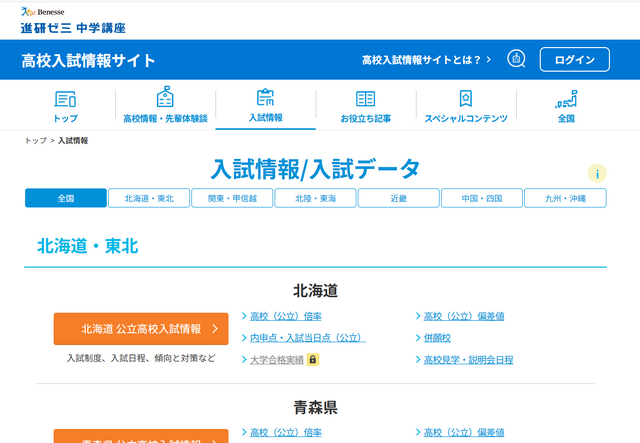Choose the 近畿 region tab
The height and width of the screenshot is (443, 640).
tap(398, 198)
